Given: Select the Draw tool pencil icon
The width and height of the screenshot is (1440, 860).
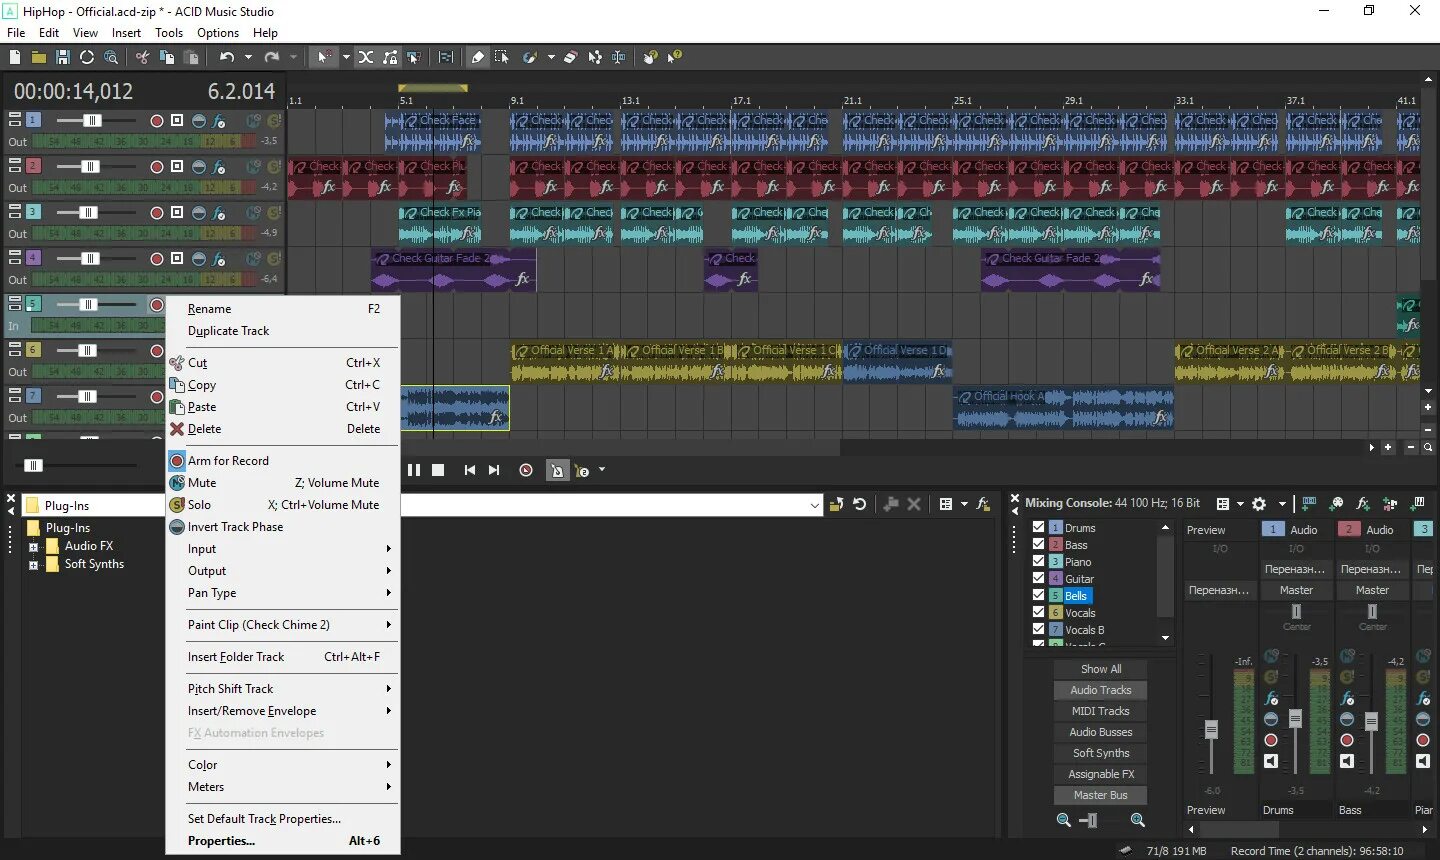Looking at the screenshot, I should 478,58.
